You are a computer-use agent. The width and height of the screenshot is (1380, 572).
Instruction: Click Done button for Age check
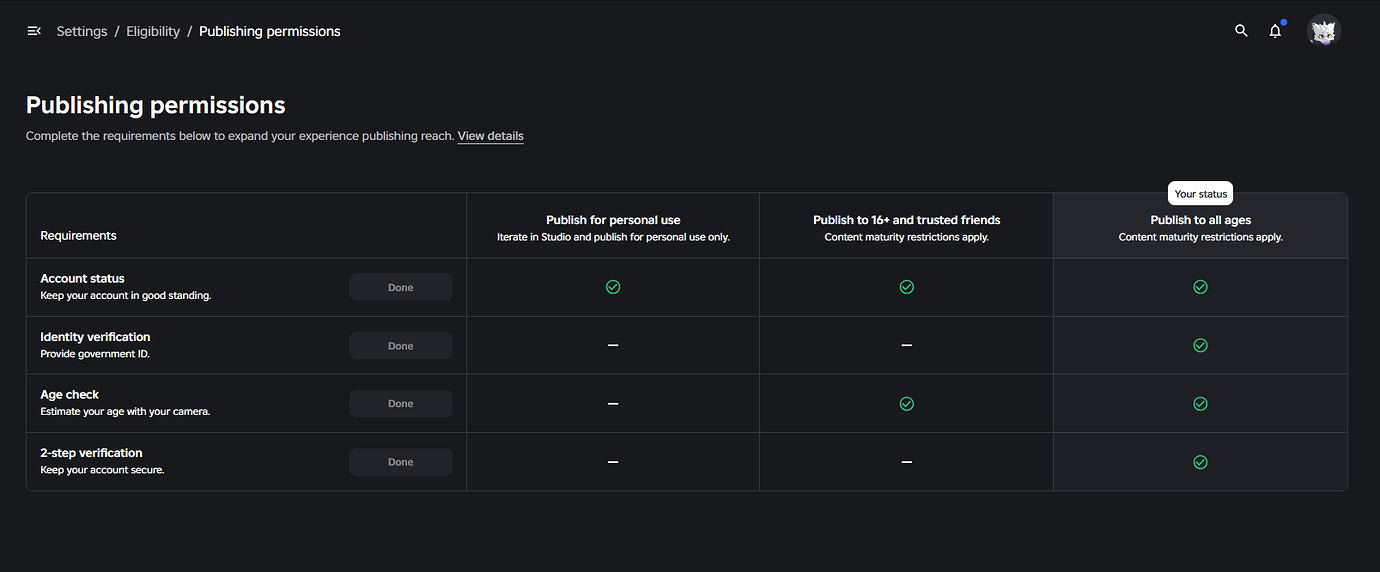[x=401, y=404]
